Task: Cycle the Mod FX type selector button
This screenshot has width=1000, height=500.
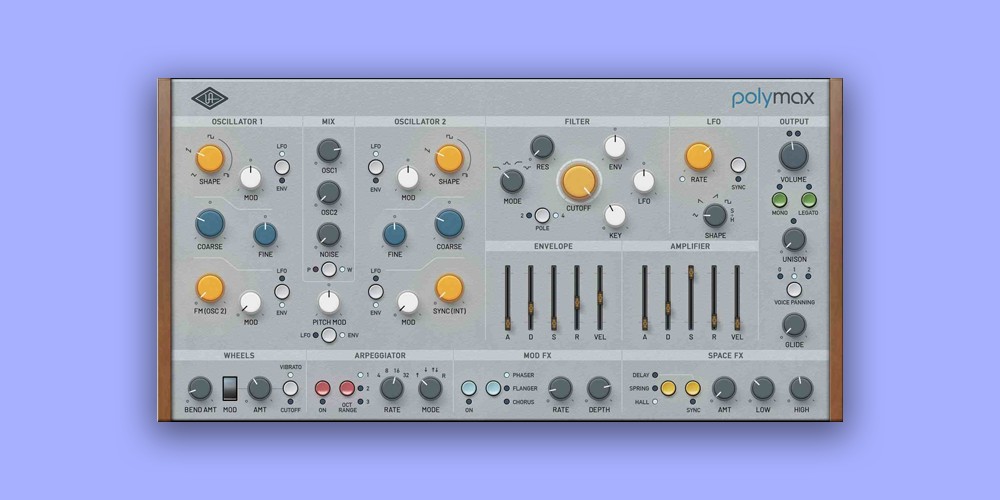Action: point(493,388)
